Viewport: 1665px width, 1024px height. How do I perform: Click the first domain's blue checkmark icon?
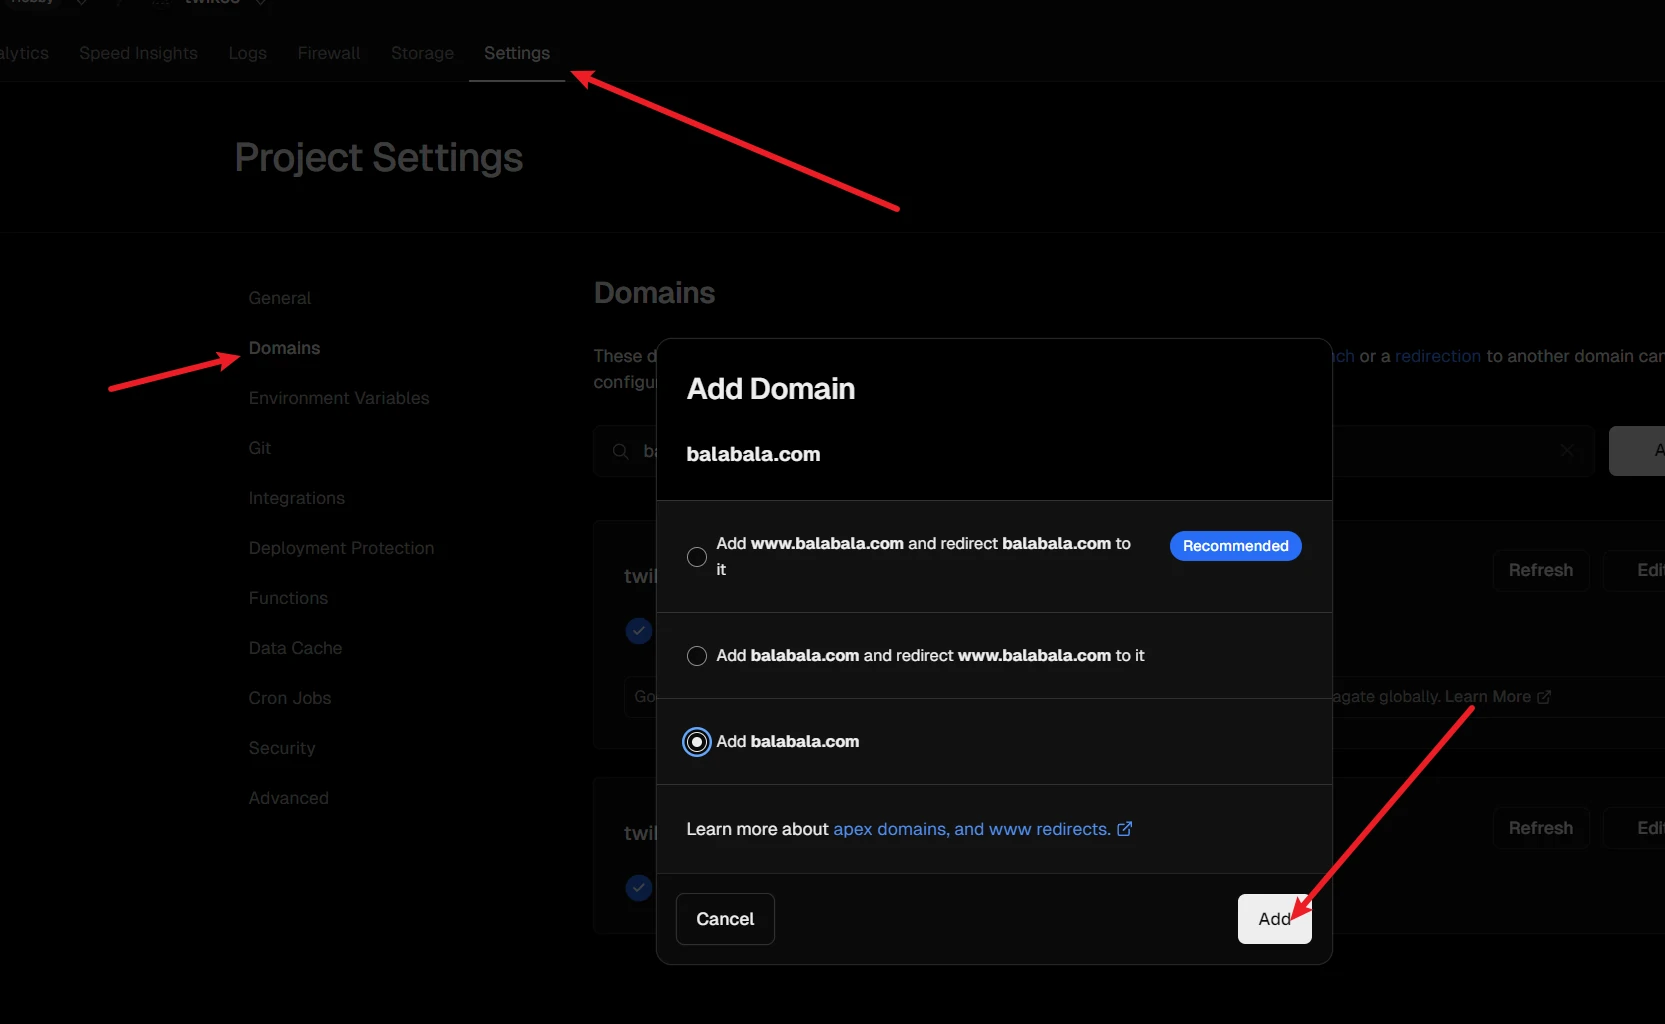coord(639,631)
